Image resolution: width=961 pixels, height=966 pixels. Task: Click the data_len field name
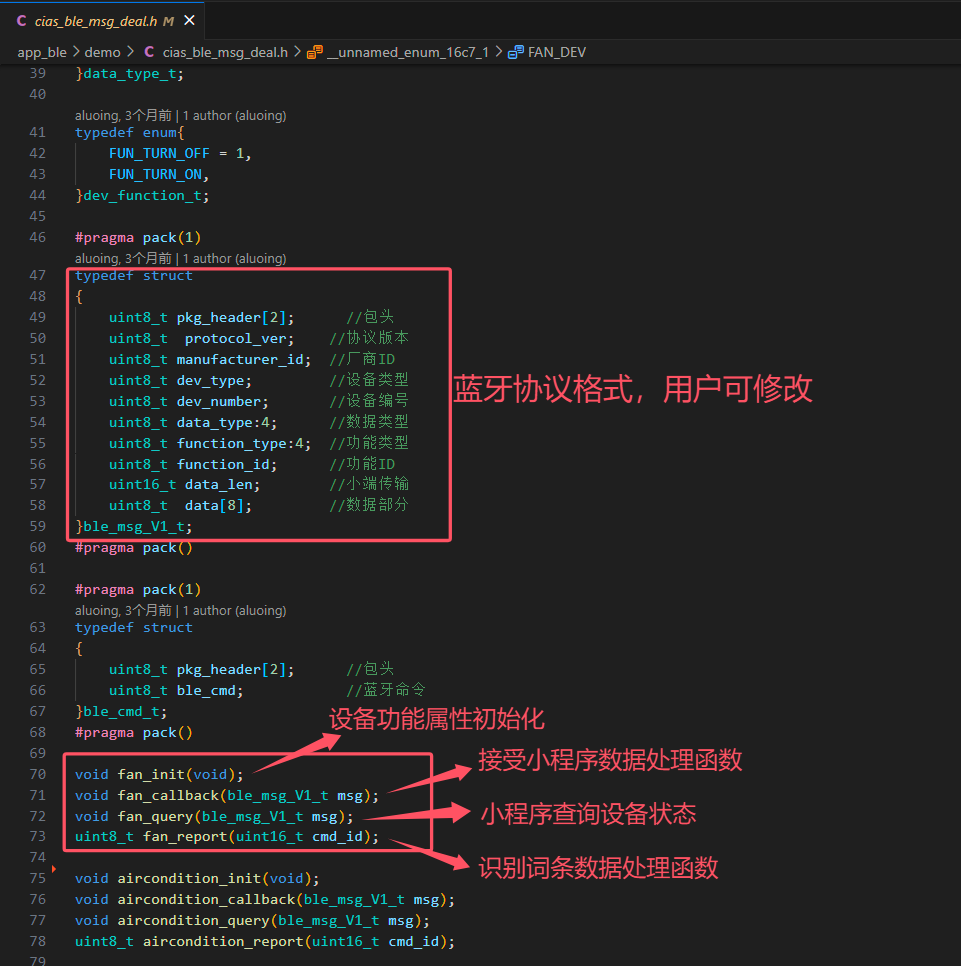pyautogui.click(x=219, y=484)
